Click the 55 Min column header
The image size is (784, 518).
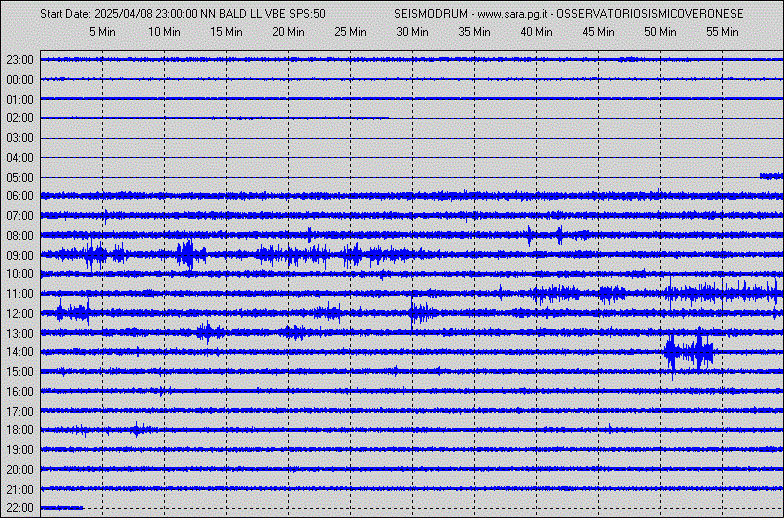point(722,32)
